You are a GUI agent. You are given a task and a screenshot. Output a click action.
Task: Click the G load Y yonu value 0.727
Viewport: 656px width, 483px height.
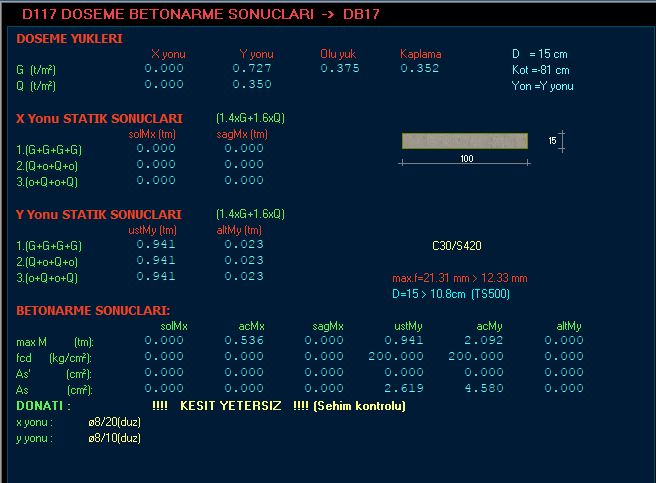tap(252, 68)
